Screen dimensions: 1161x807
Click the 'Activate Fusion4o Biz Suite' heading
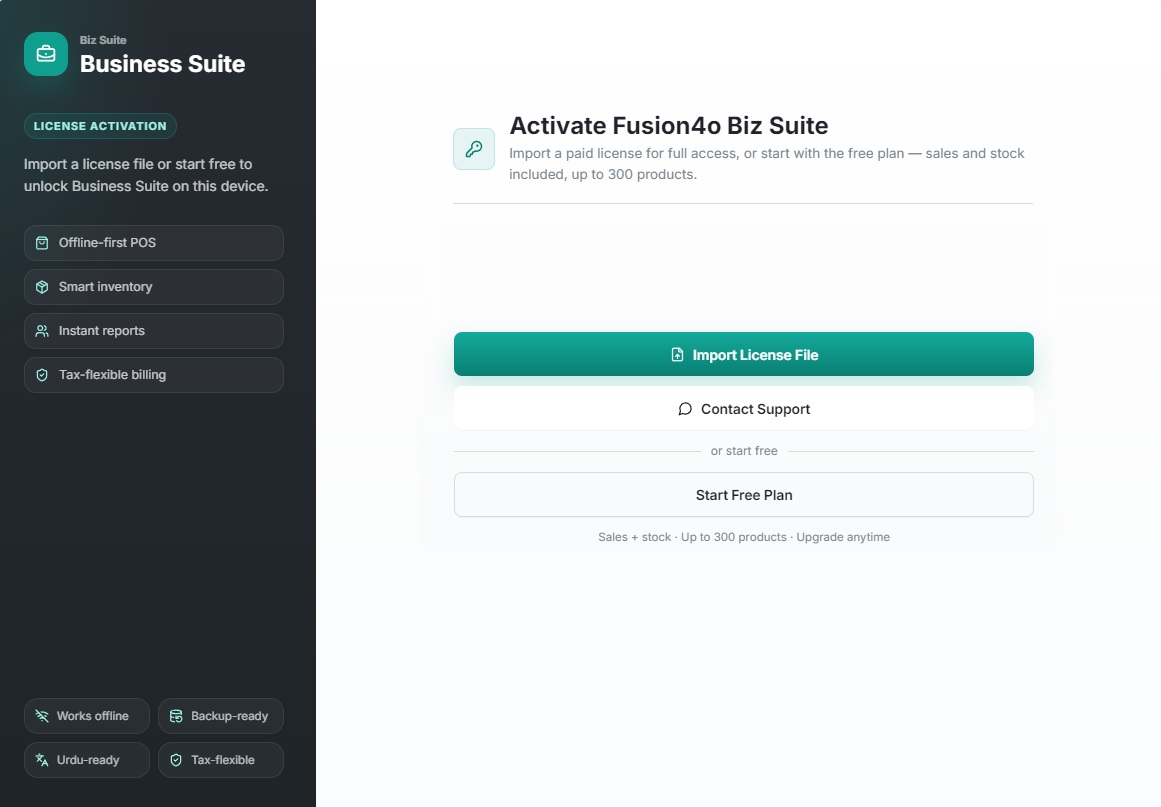click(669, 126)
